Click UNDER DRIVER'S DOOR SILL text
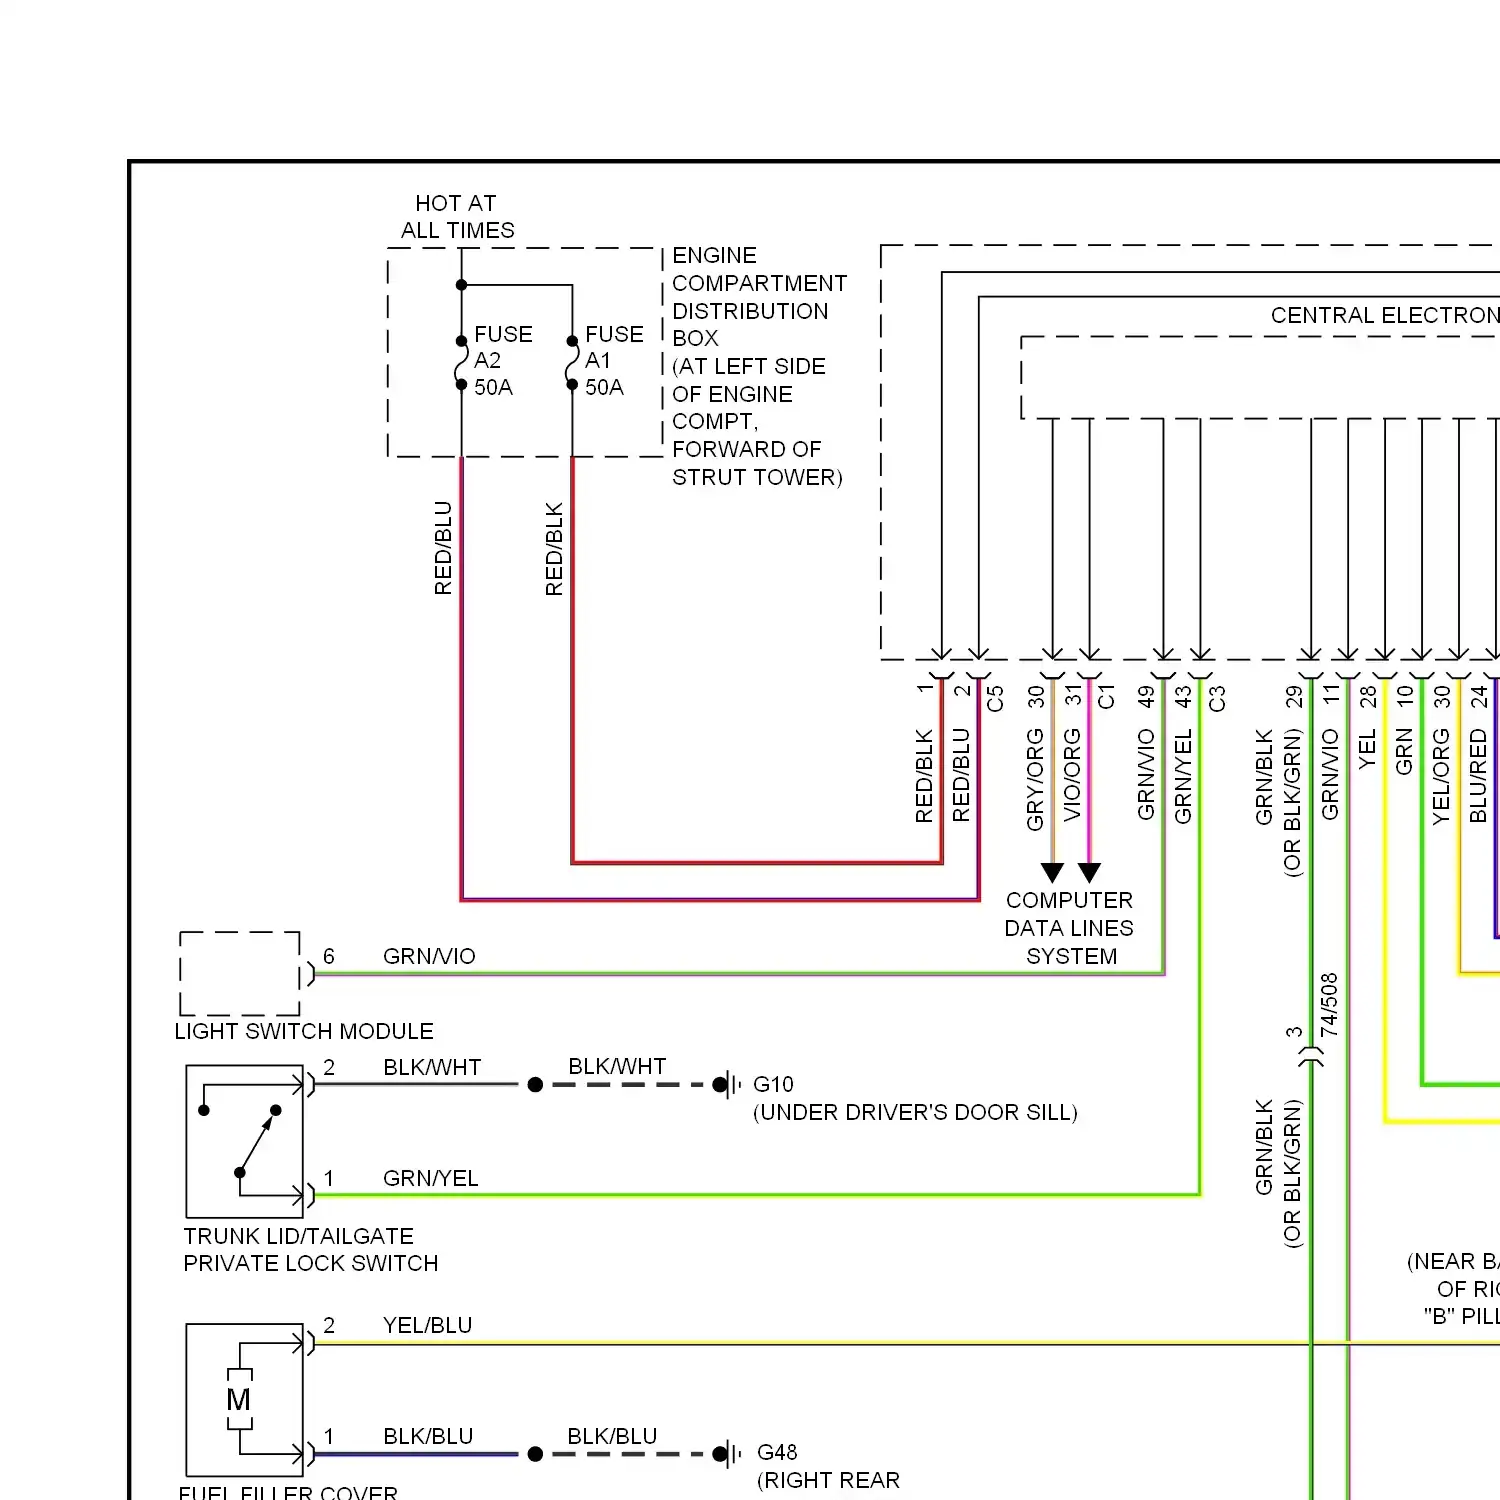Viewport: 1500px width, 1500px height. click(915, 1112)
